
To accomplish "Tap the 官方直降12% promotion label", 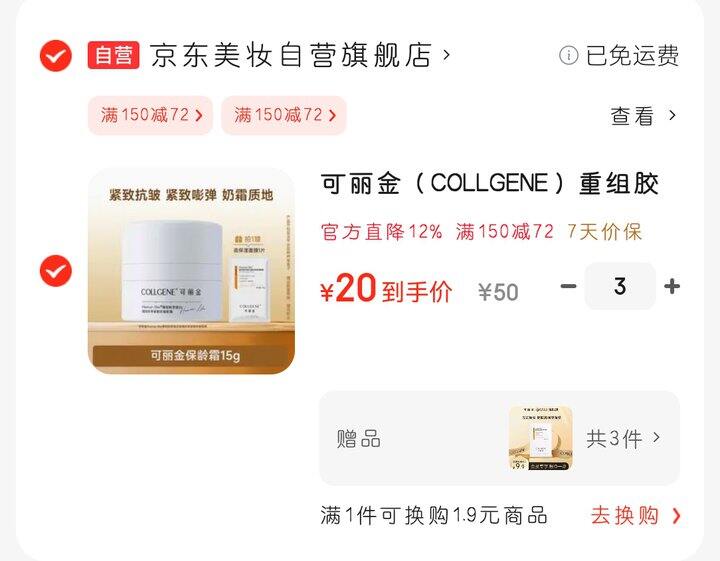I will coord(381,232).
